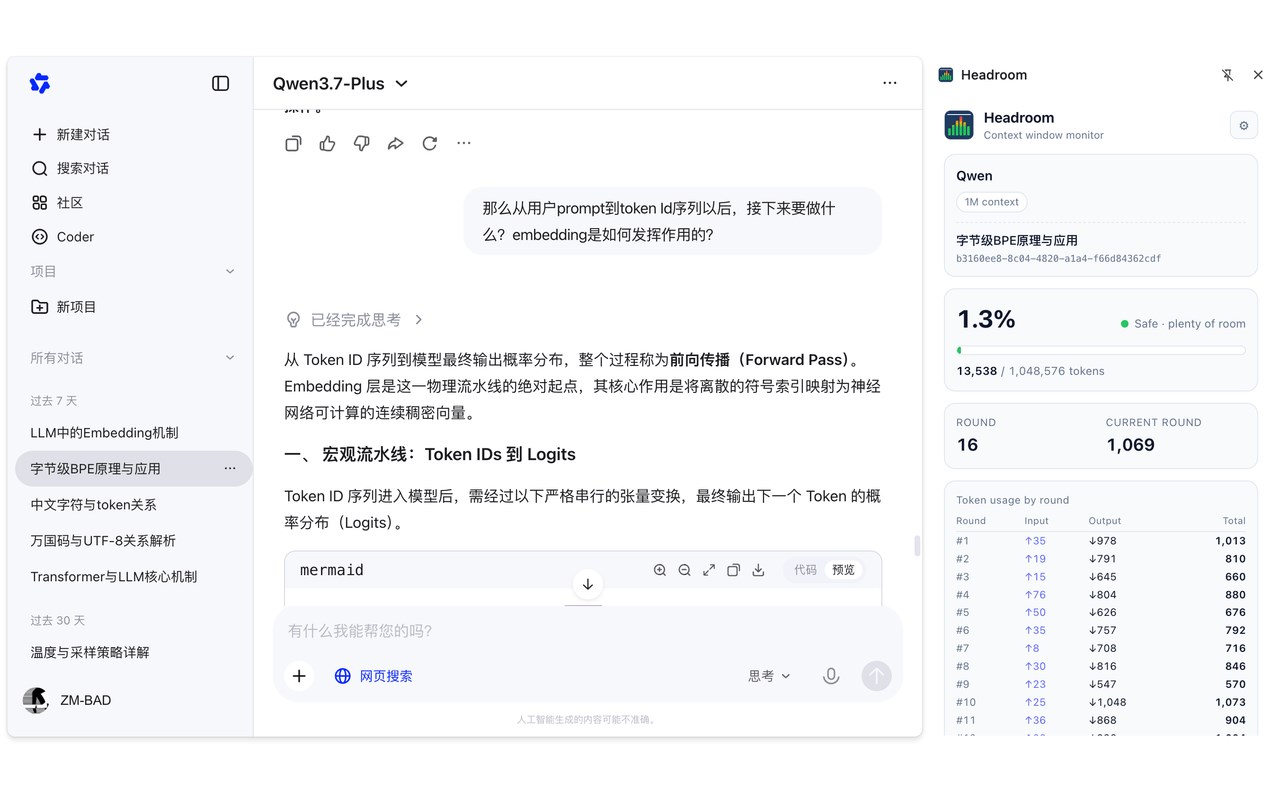Click the round #1 total 1,013
This screenshot has height=800, width=1280.
tap(1230, 541)
